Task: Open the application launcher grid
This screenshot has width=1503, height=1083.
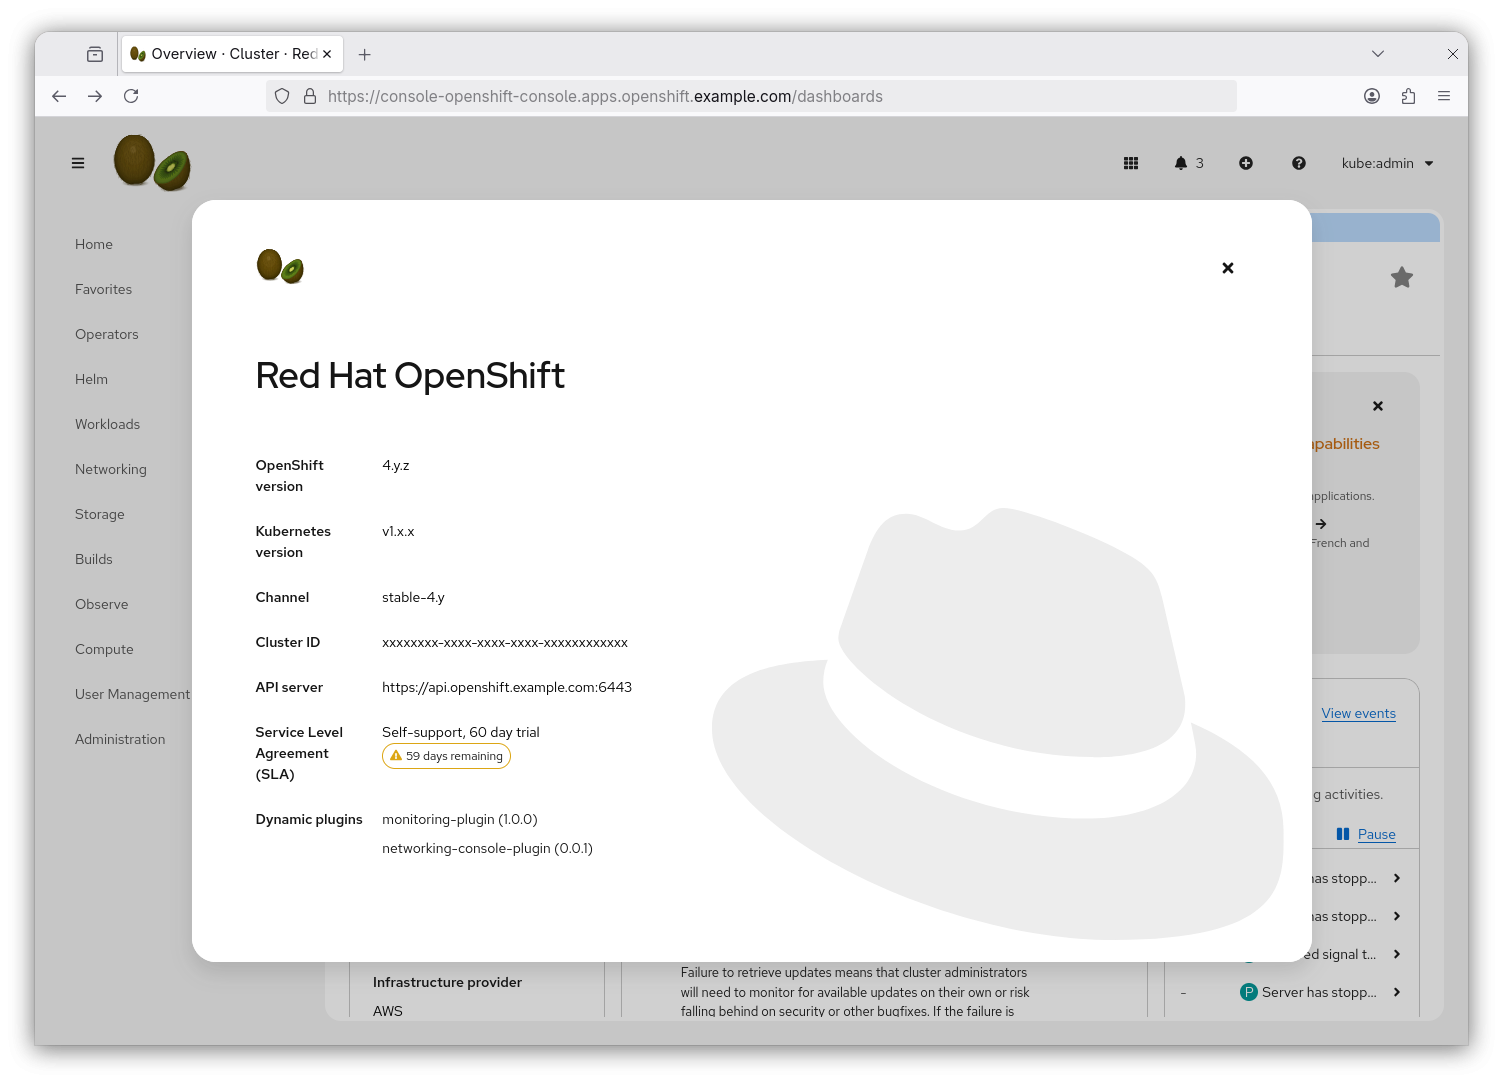Action: [x=1131, y=163]
